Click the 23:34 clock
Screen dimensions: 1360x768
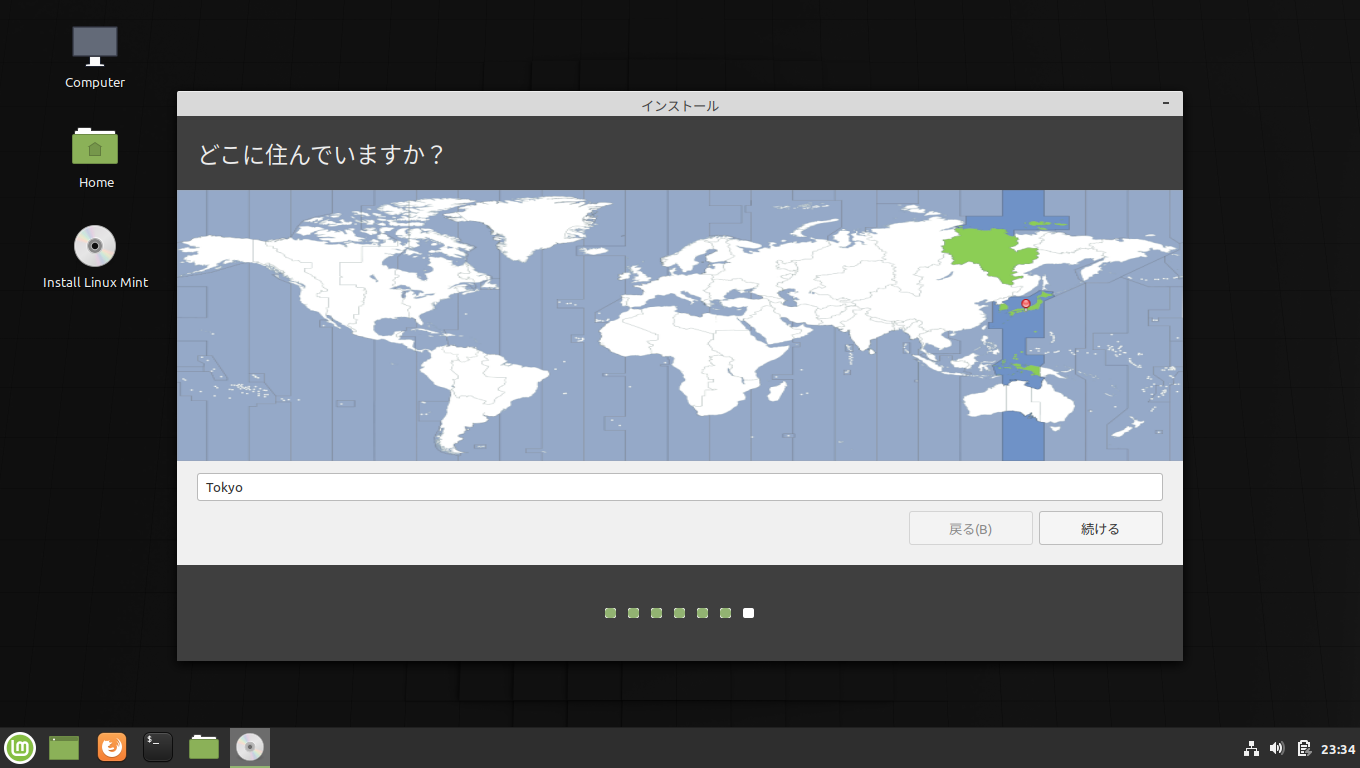(1338, 749)
